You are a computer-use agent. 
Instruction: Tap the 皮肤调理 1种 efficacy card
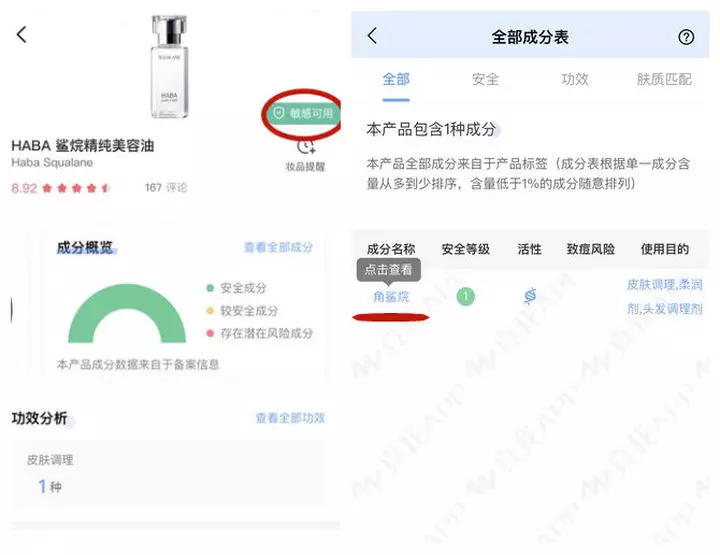pyautogui.click(x=169, y=474)
